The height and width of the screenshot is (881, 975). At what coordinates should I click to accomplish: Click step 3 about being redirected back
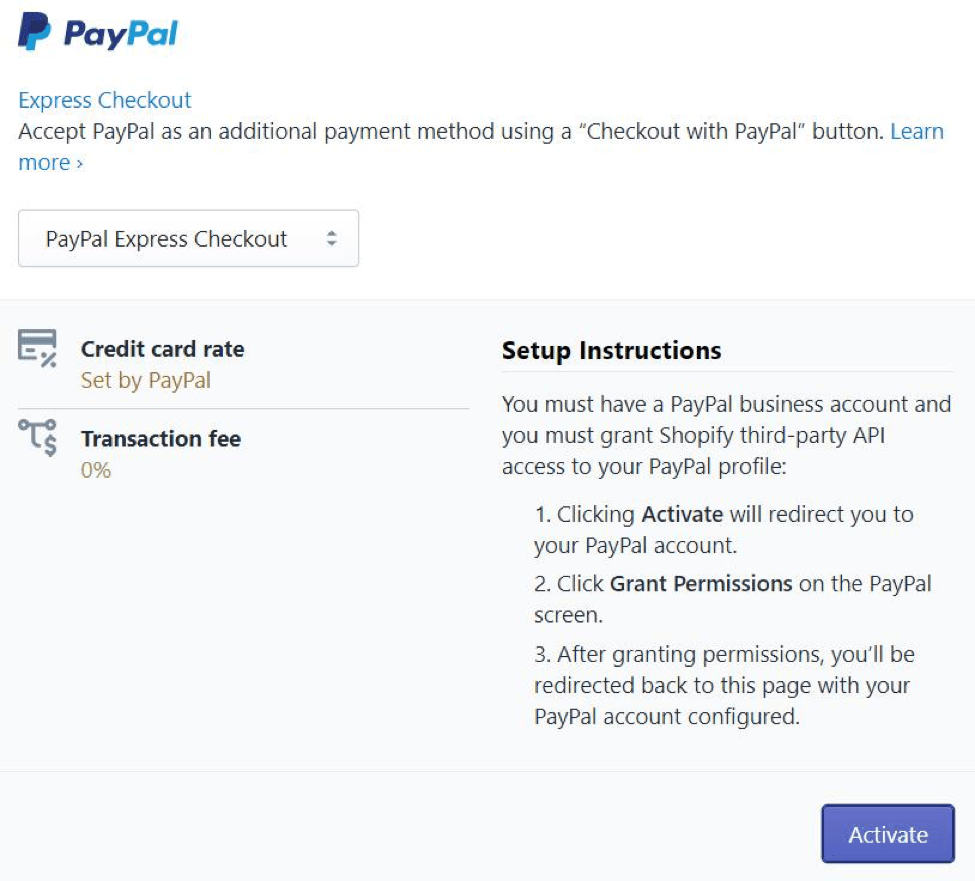coord(722,686)
